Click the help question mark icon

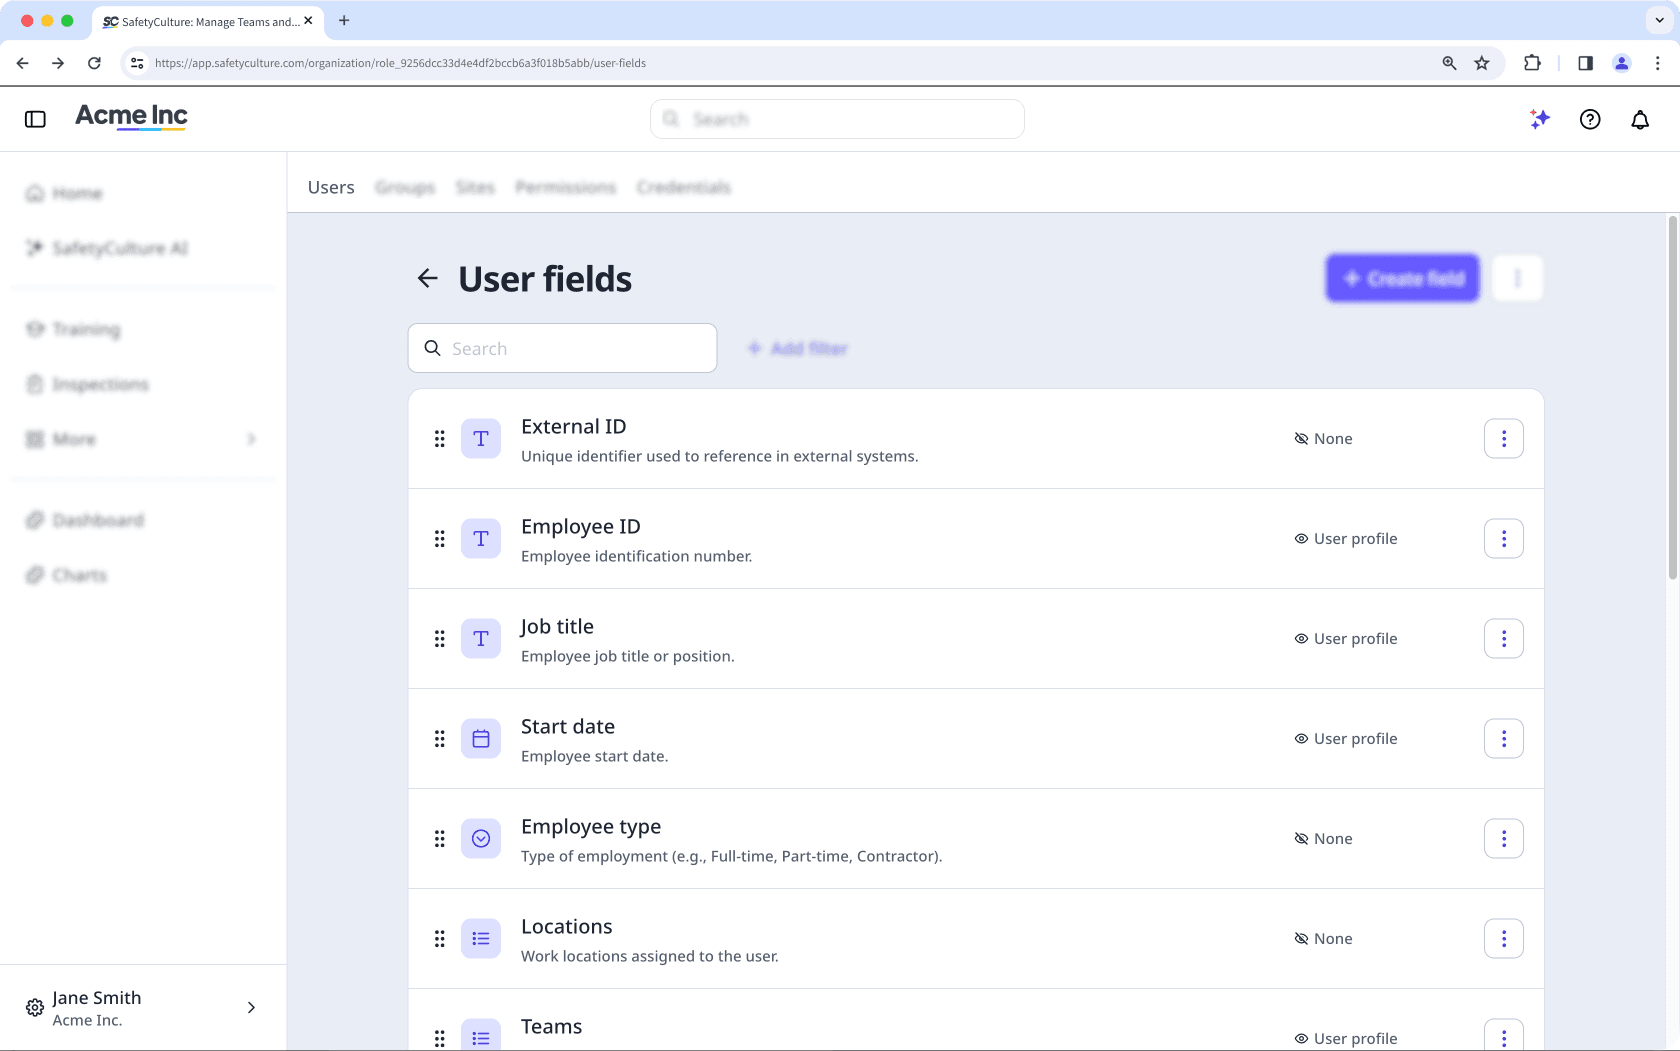click(1590, 119)
